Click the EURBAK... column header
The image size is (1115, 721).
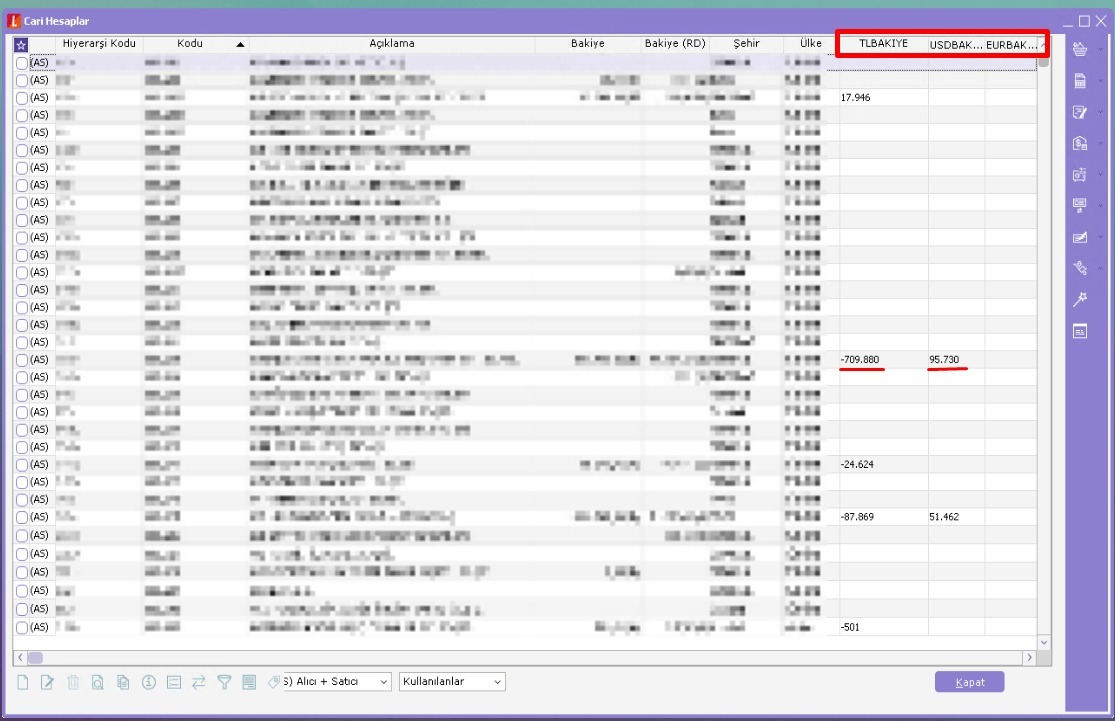[x=1010, y=45]
